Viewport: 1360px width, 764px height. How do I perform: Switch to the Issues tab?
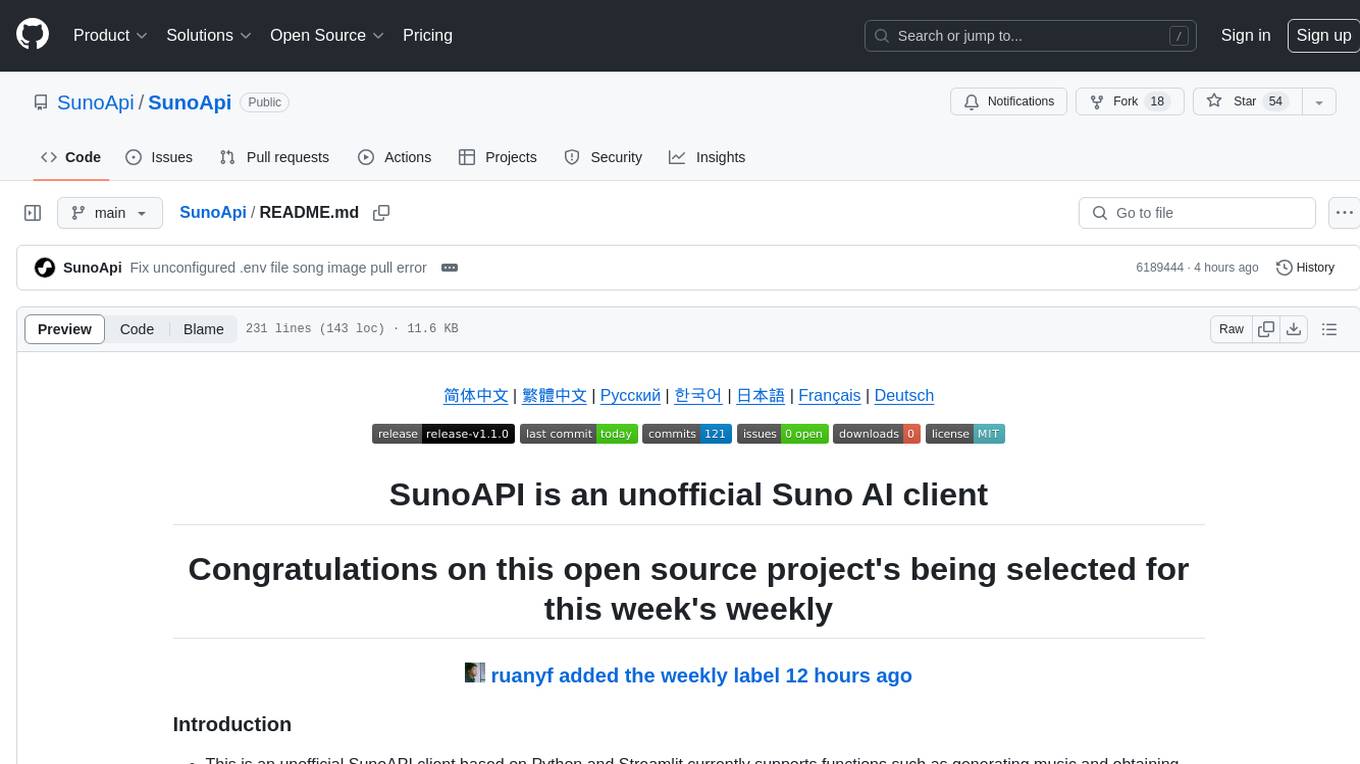coord(159,157)
